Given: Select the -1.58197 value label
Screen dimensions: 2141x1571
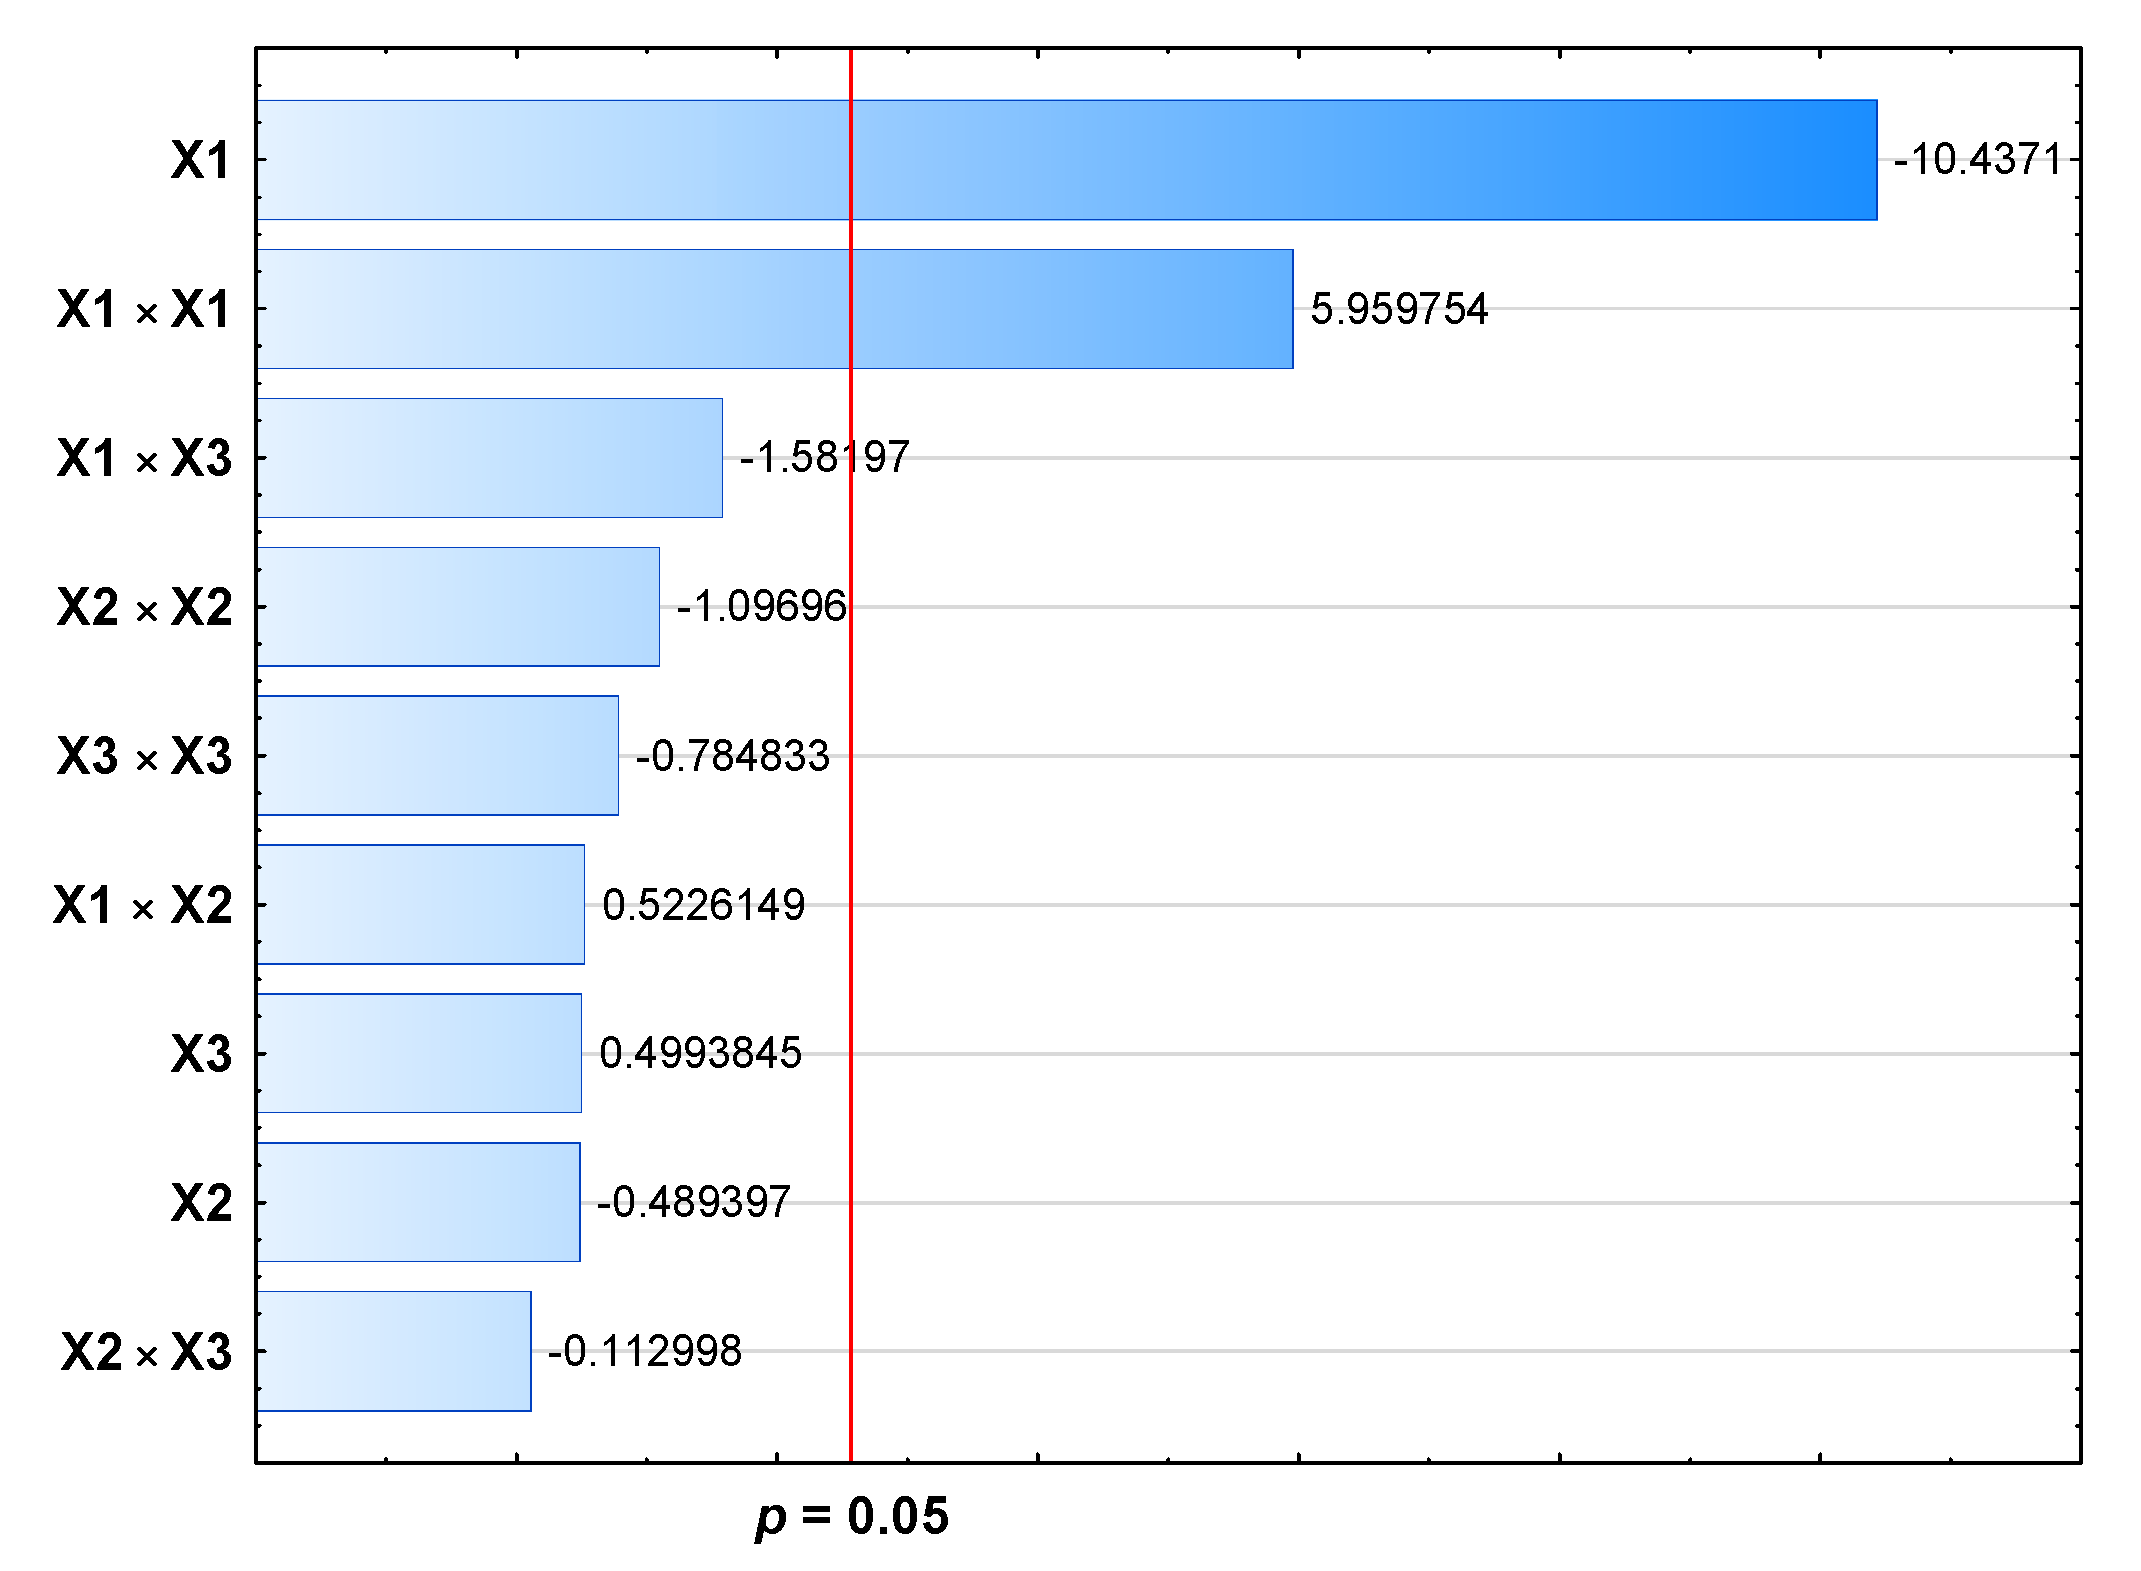Looking at the screenshot, I should (x=824, y=458).
